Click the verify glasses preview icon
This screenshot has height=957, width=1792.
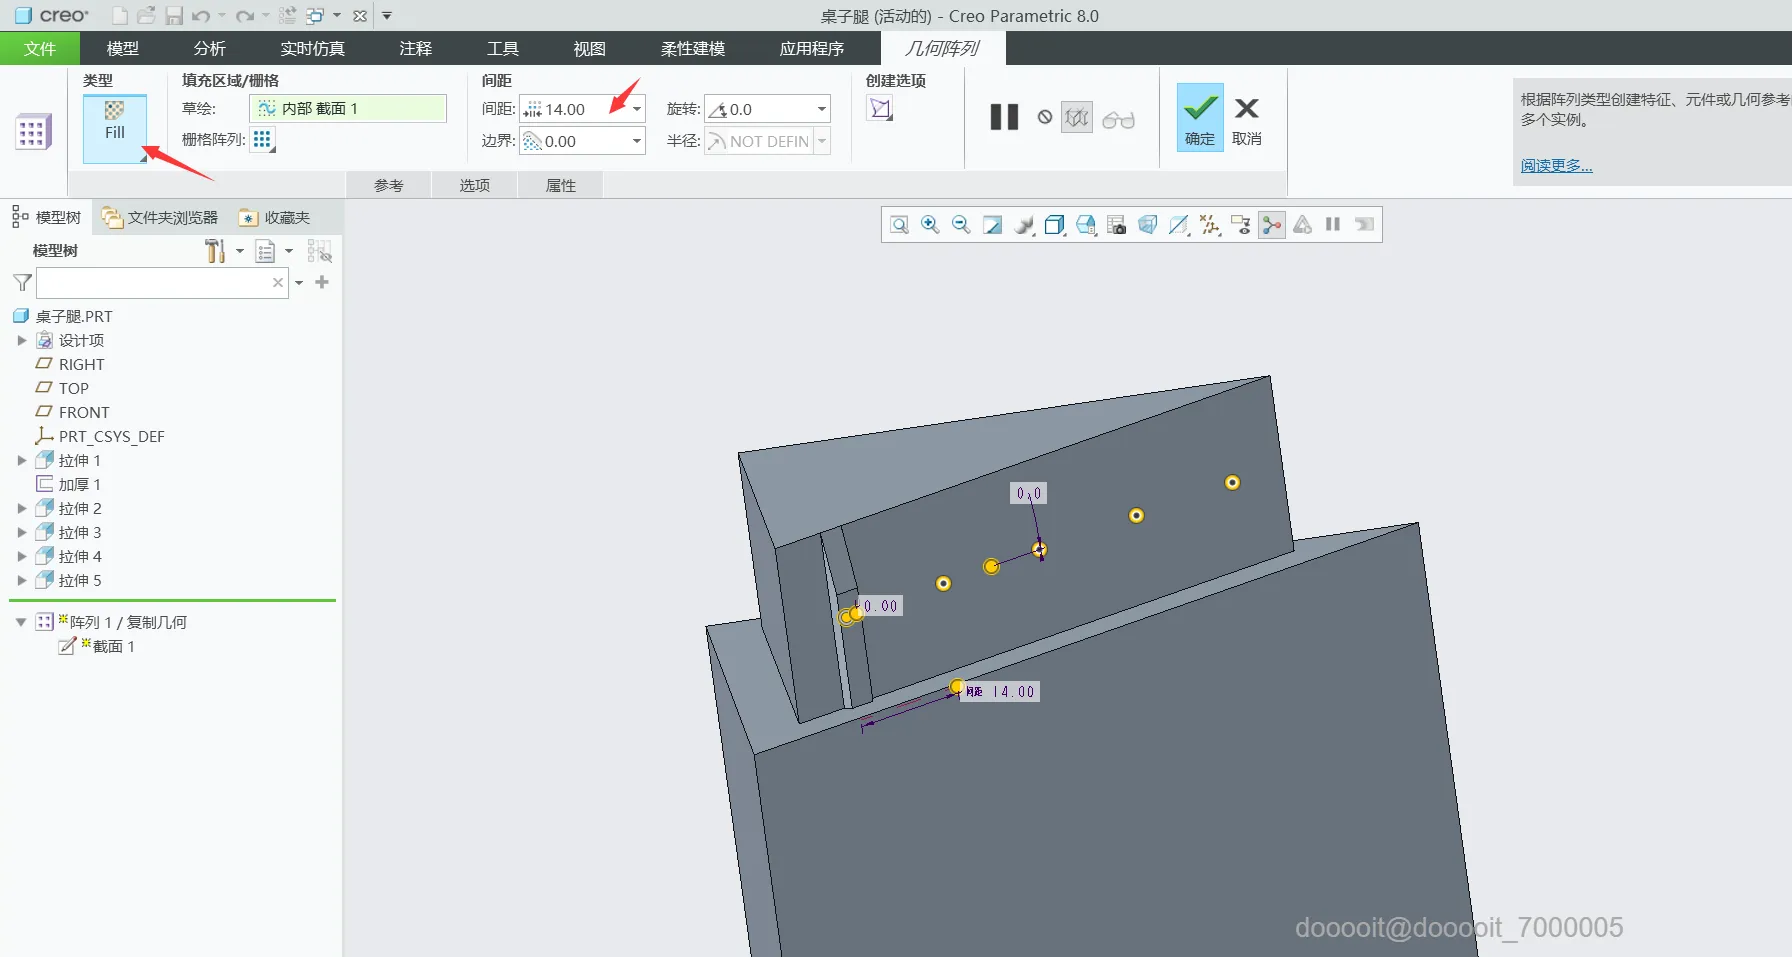(1118, 120)
